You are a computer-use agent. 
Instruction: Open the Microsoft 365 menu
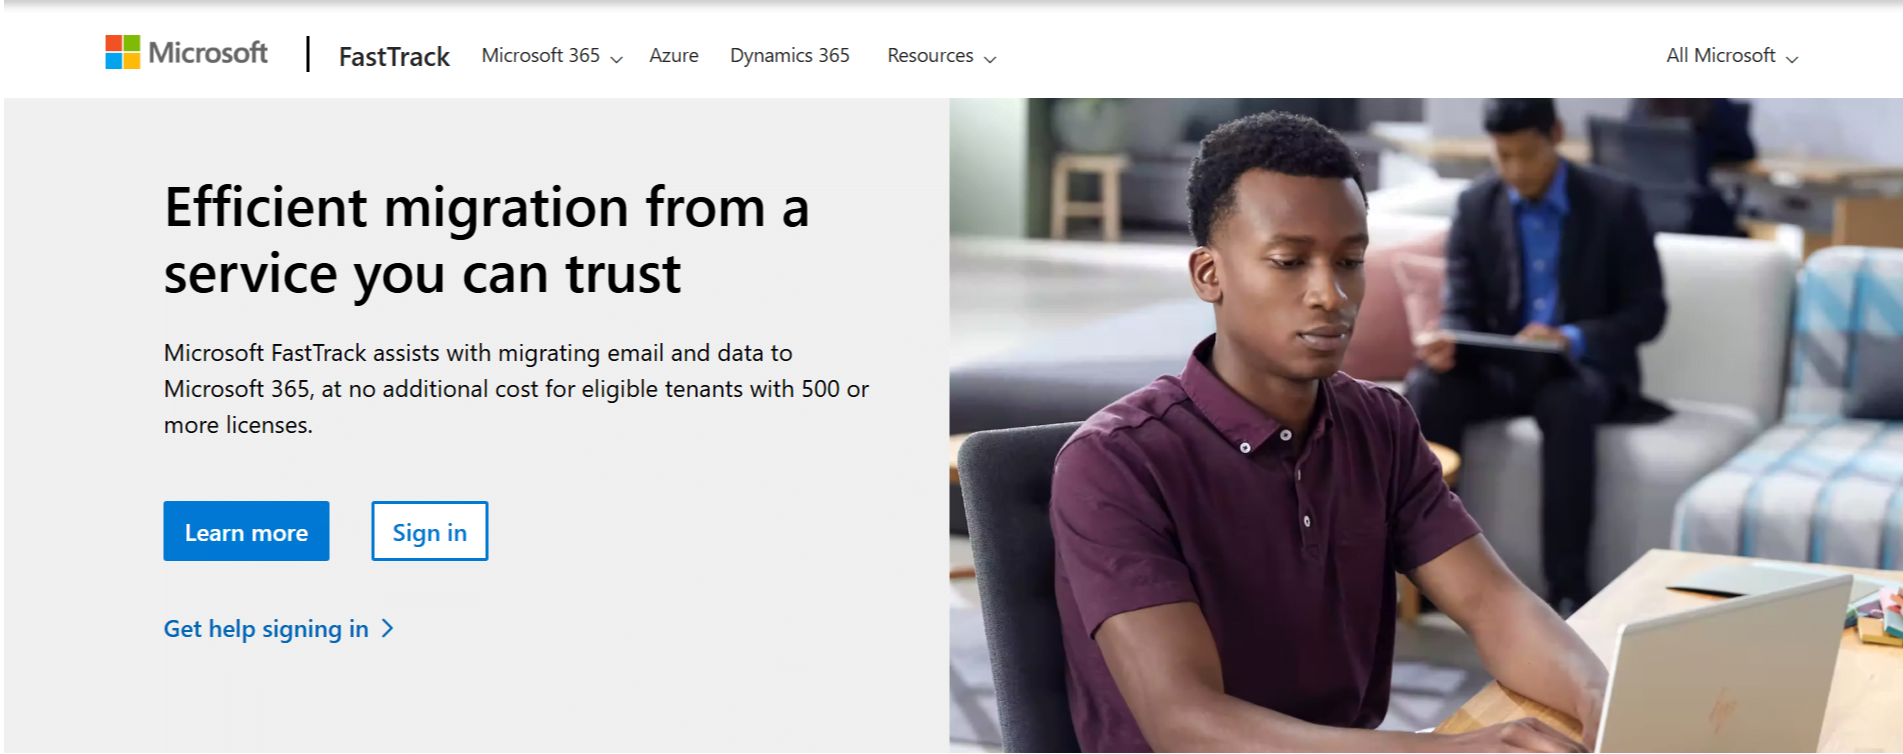(x=540, y=56)
